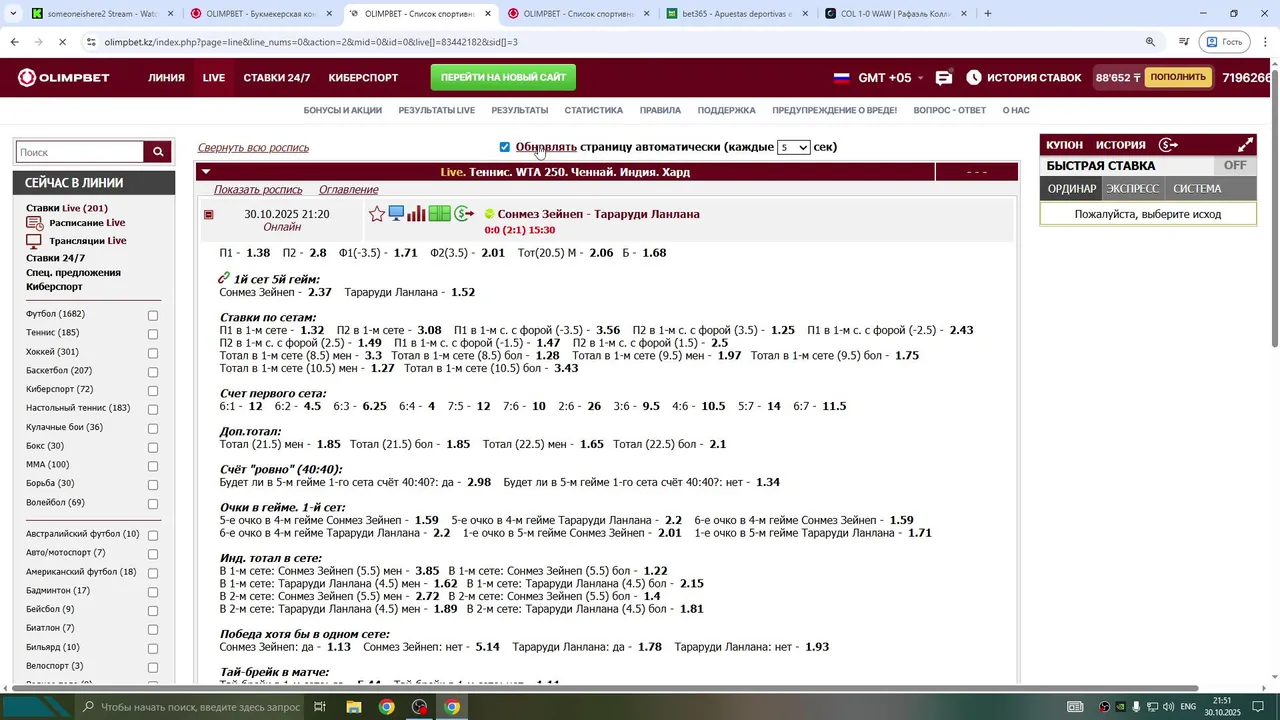
Task: Open match statistics bar chart icon
Action: pyautogui.click(x=416, y=213)
